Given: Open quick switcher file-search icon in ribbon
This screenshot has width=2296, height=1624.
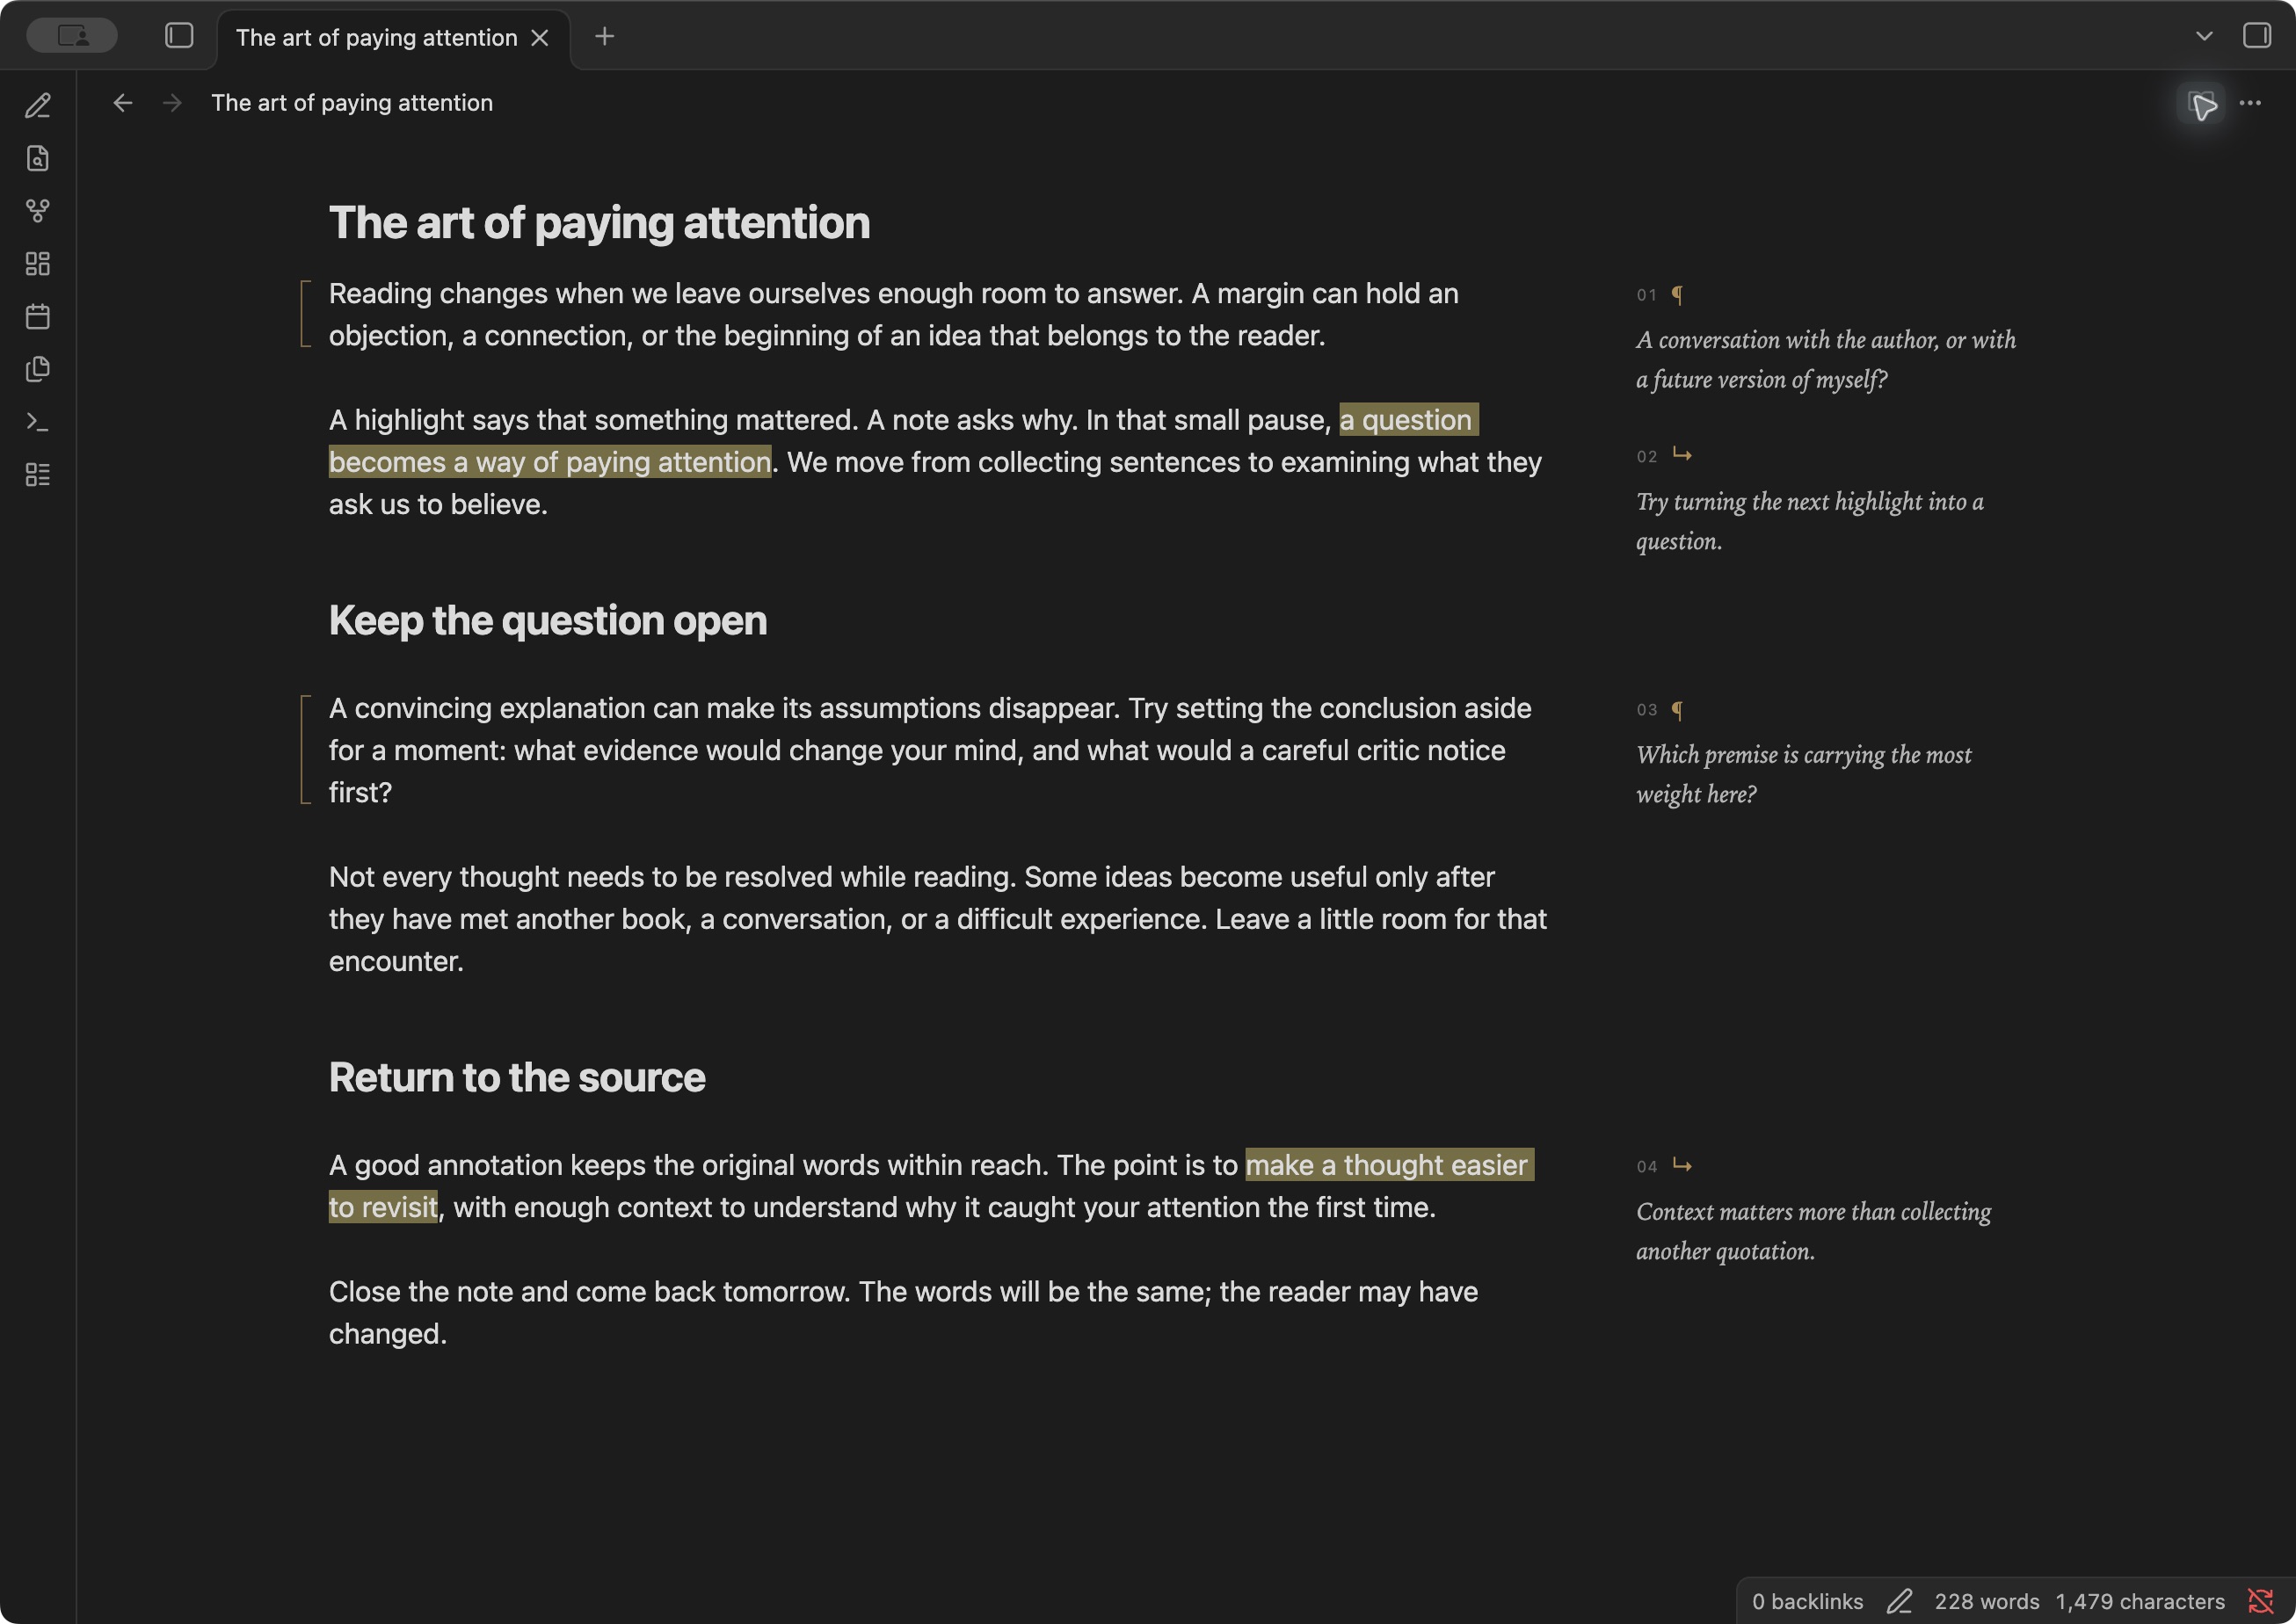Looking at the screenshot, I should pos(38,158).
